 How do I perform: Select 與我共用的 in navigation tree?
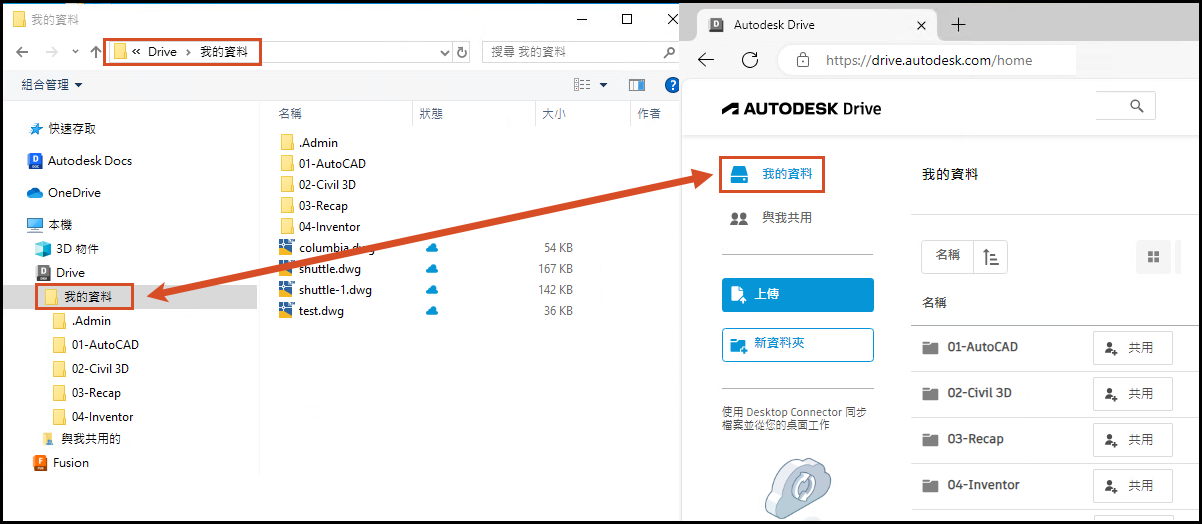coord(82,439)
